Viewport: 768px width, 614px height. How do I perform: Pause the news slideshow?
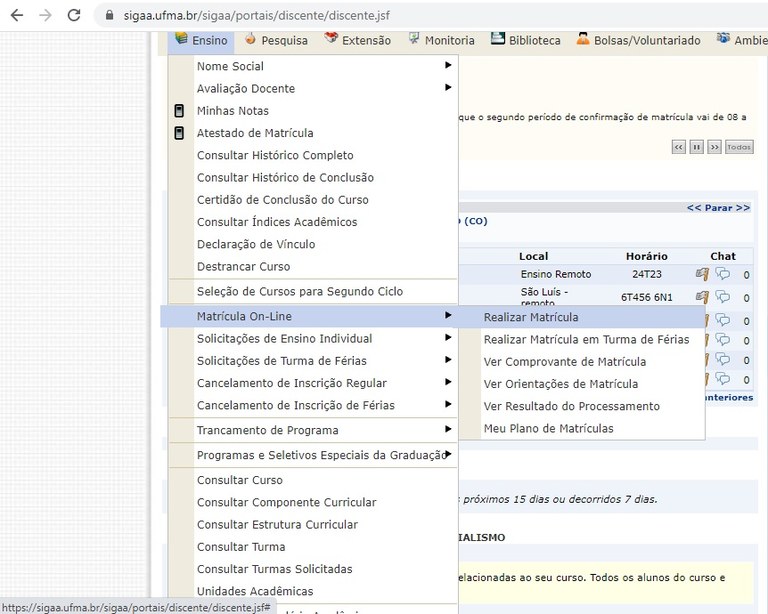[696, 147]
